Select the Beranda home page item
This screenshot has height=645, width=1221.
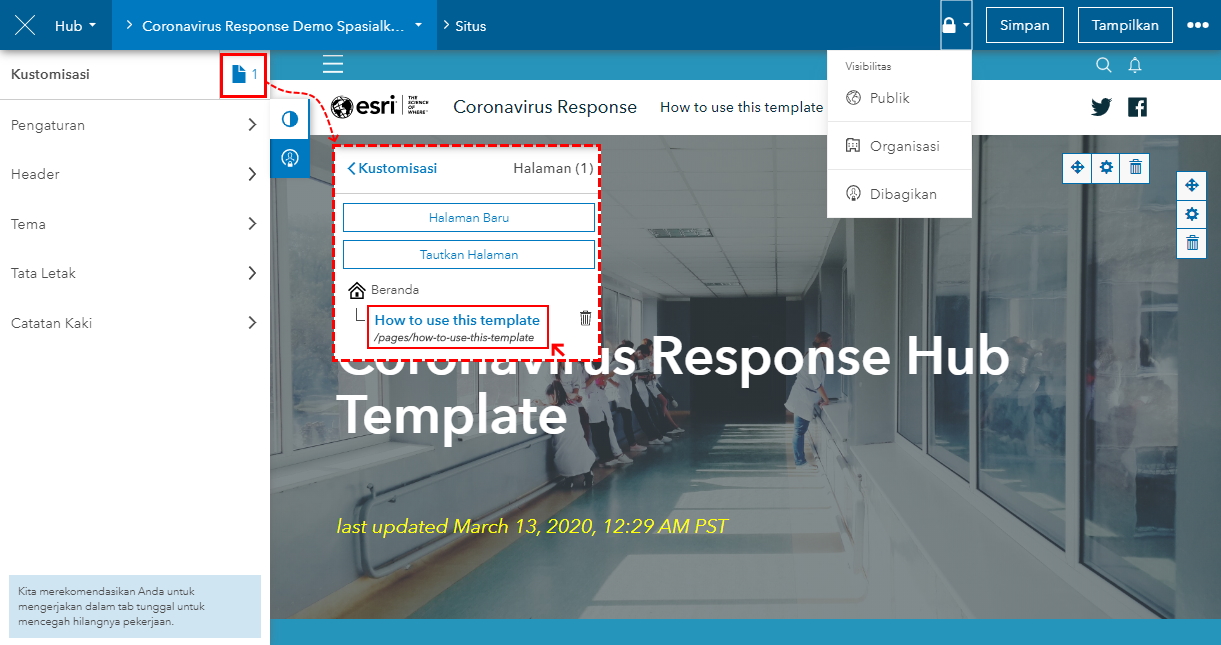coord(384,290)
